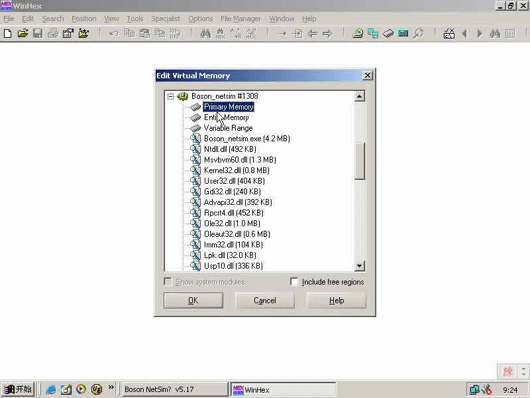Open the File Manager menu
Screen dimensions: 530x398
241,19
